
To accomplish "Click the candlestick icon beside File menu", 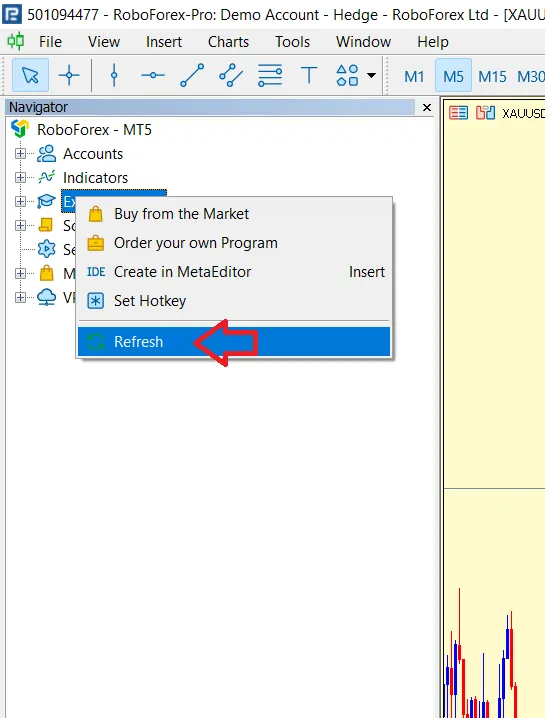I will click(x=16, y=41).
